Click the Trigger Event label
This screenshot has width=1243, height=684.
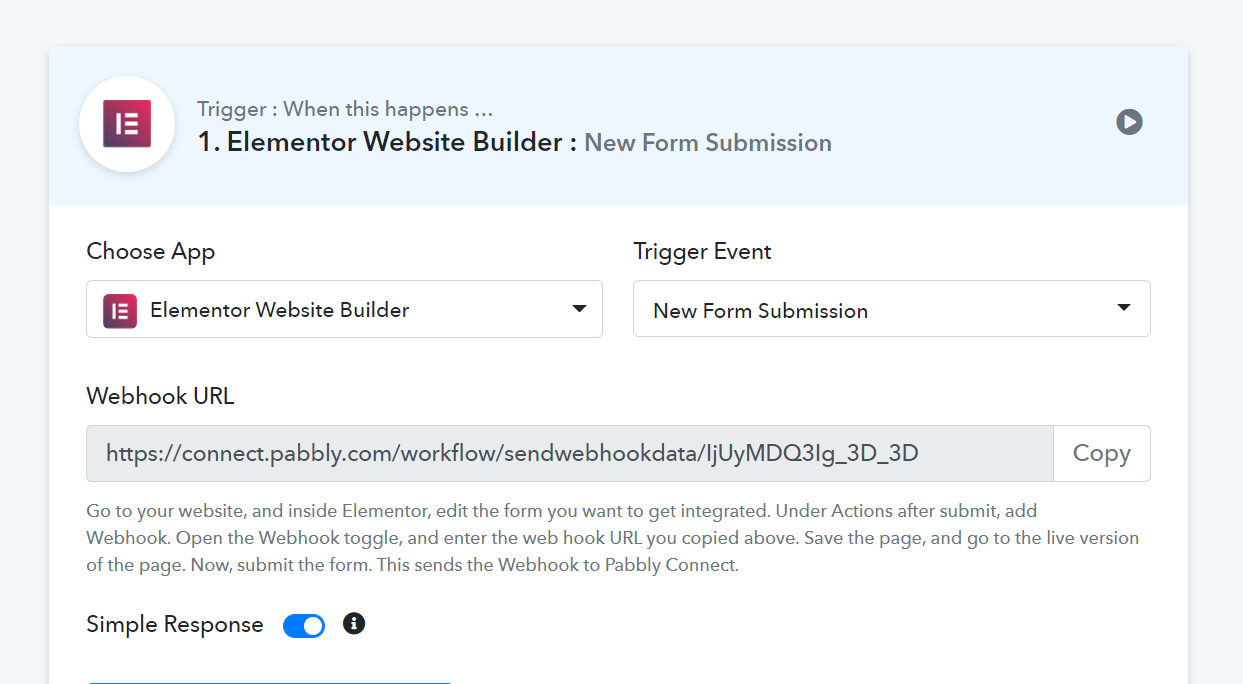703,252
